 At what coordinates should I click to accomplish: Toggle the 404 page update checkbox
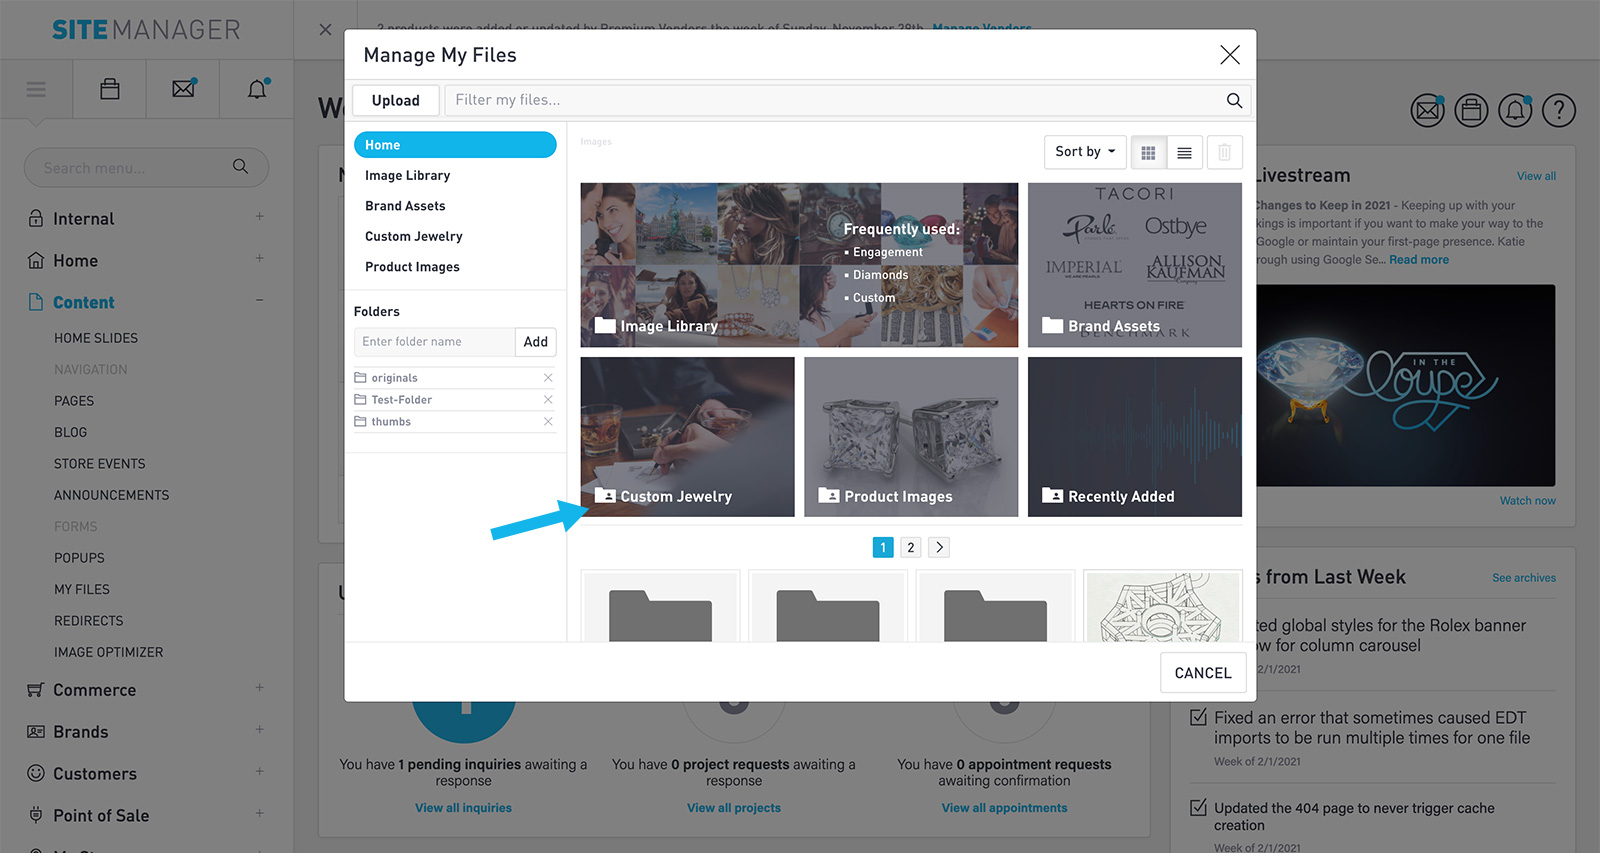1198,808
